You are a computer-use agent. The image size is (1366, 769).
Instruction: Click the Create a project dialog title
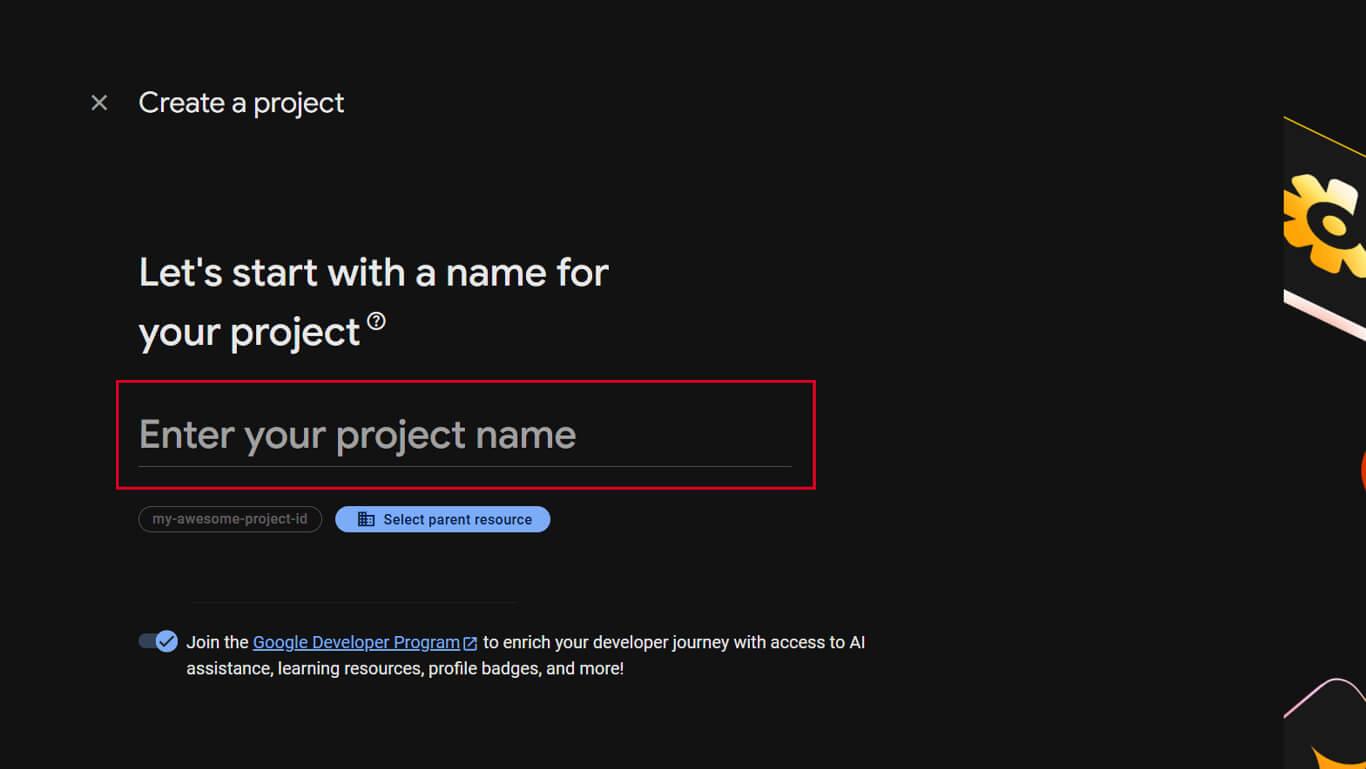[x=241, y=102]
